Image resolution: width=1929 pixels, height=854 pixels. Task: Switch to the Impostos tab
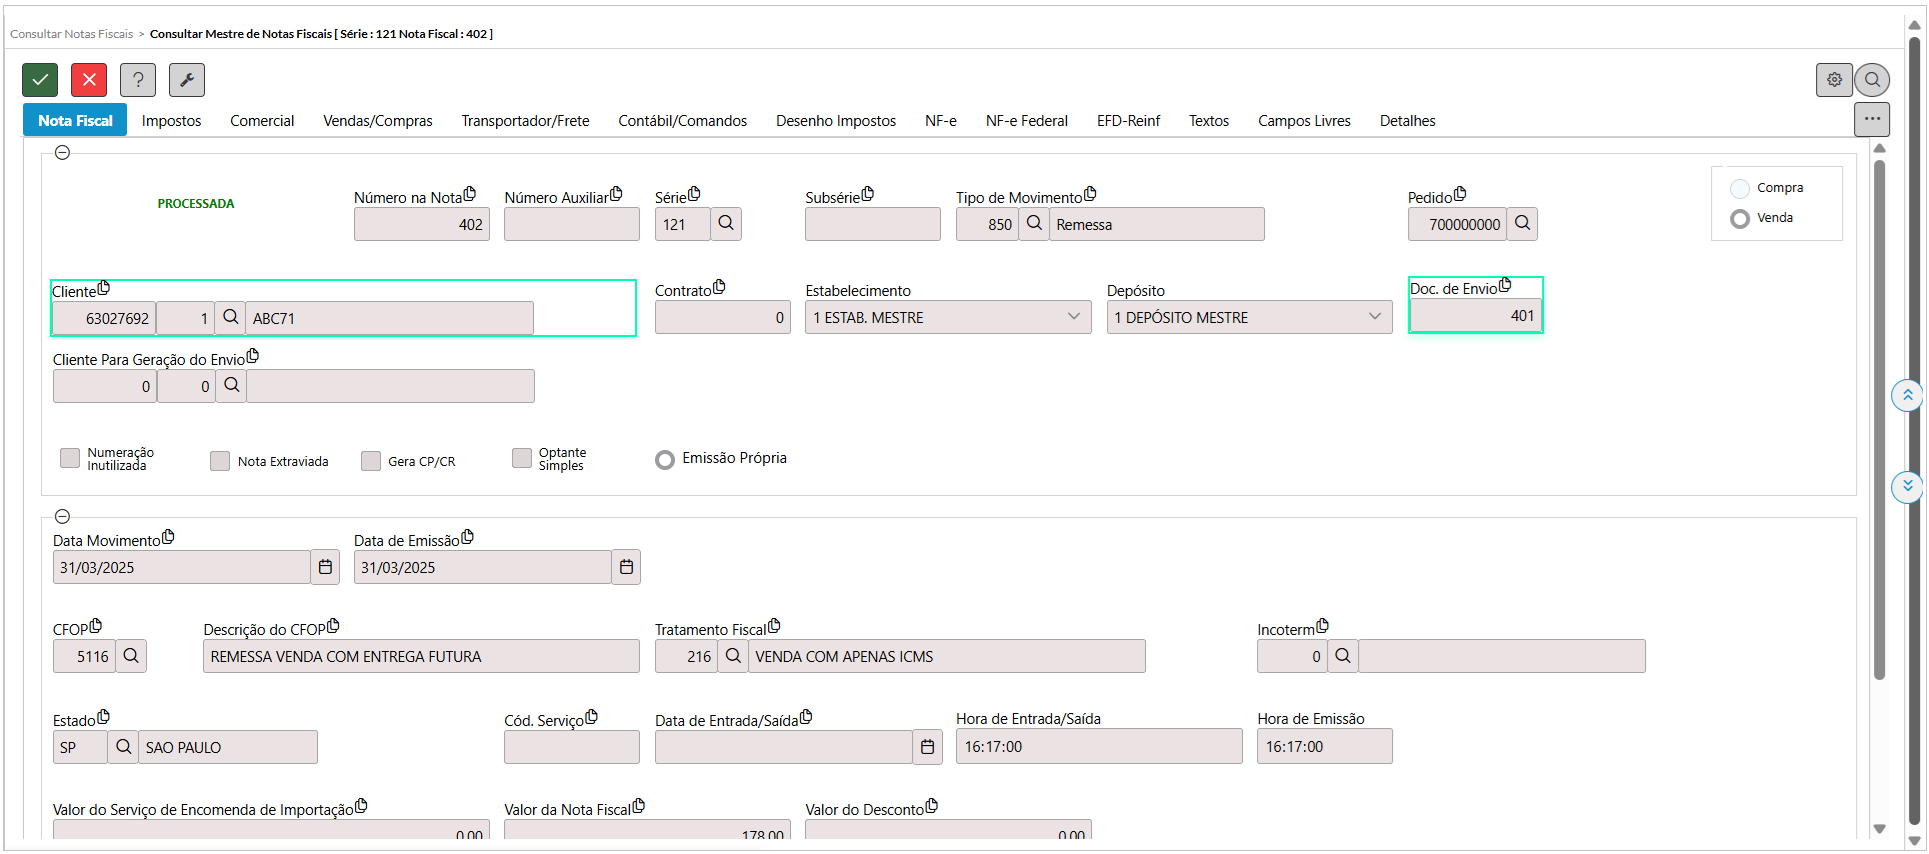coord(171,121)
